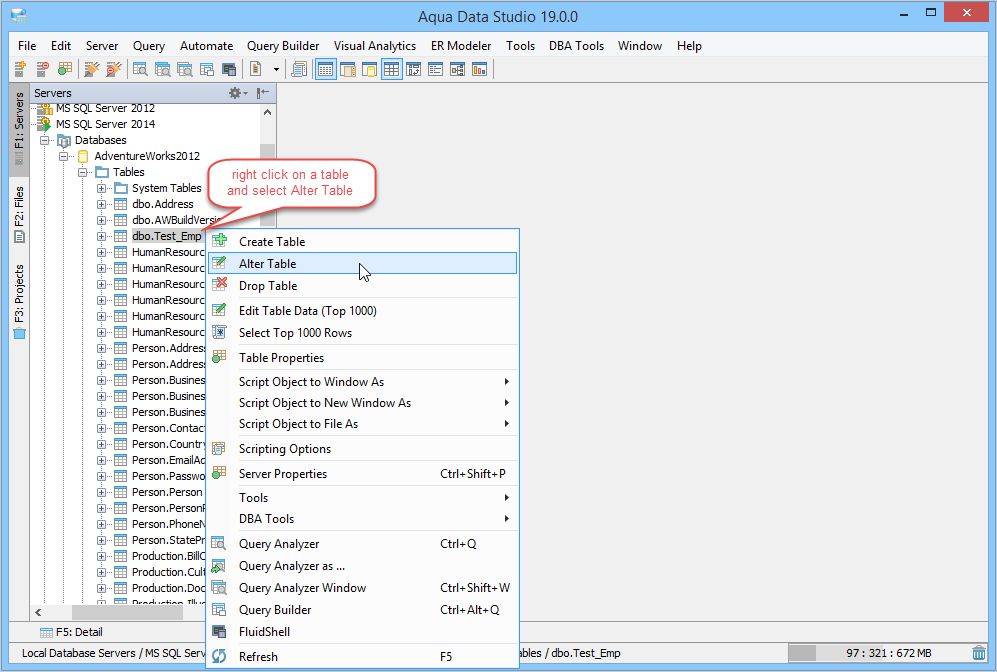This screenshot has width=997, height=672.
Task: Select Edit Table Data (Top 1000)
Action: (x=363, y=310)
